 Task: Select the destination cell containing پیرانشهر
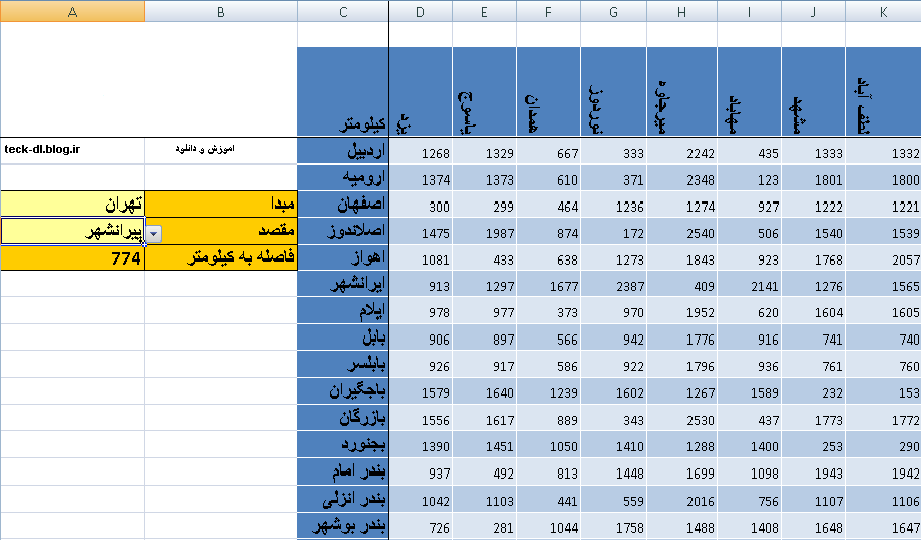pos(72,232)
